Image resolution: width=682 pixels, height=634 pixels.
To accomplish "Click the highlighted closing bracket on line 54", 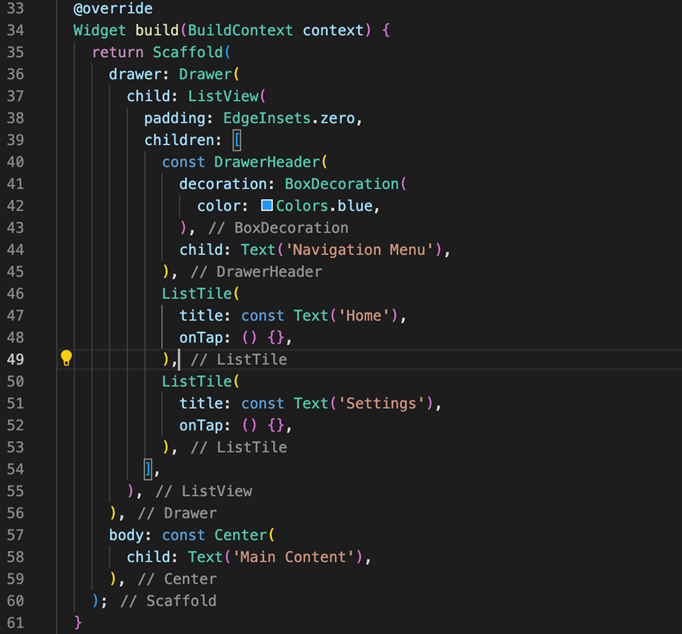I will [x=148, y=469].
